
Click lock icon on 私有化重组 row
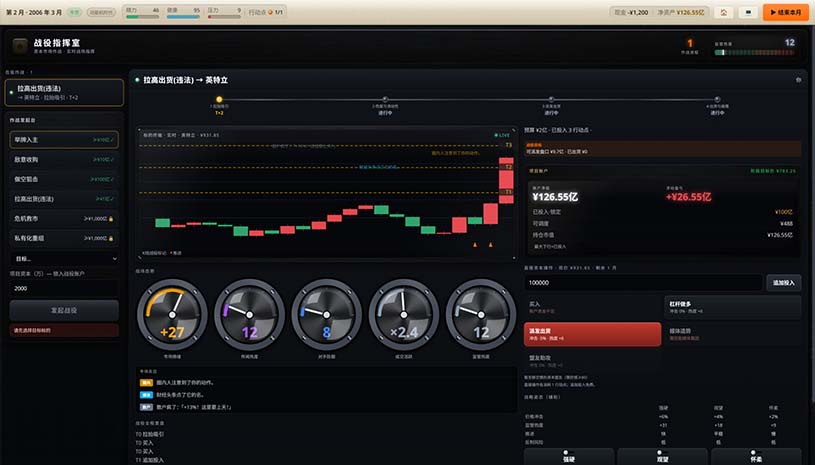pyautogui.click(x=111, y=238)
